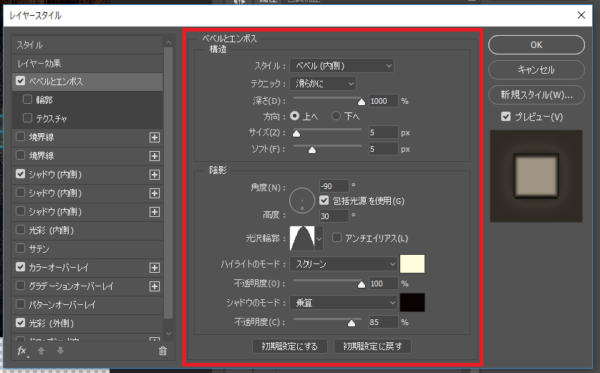The image size is (600, 373).
Task: Toggle the プレビュー checkbox
Action: [x=506, y=117]
